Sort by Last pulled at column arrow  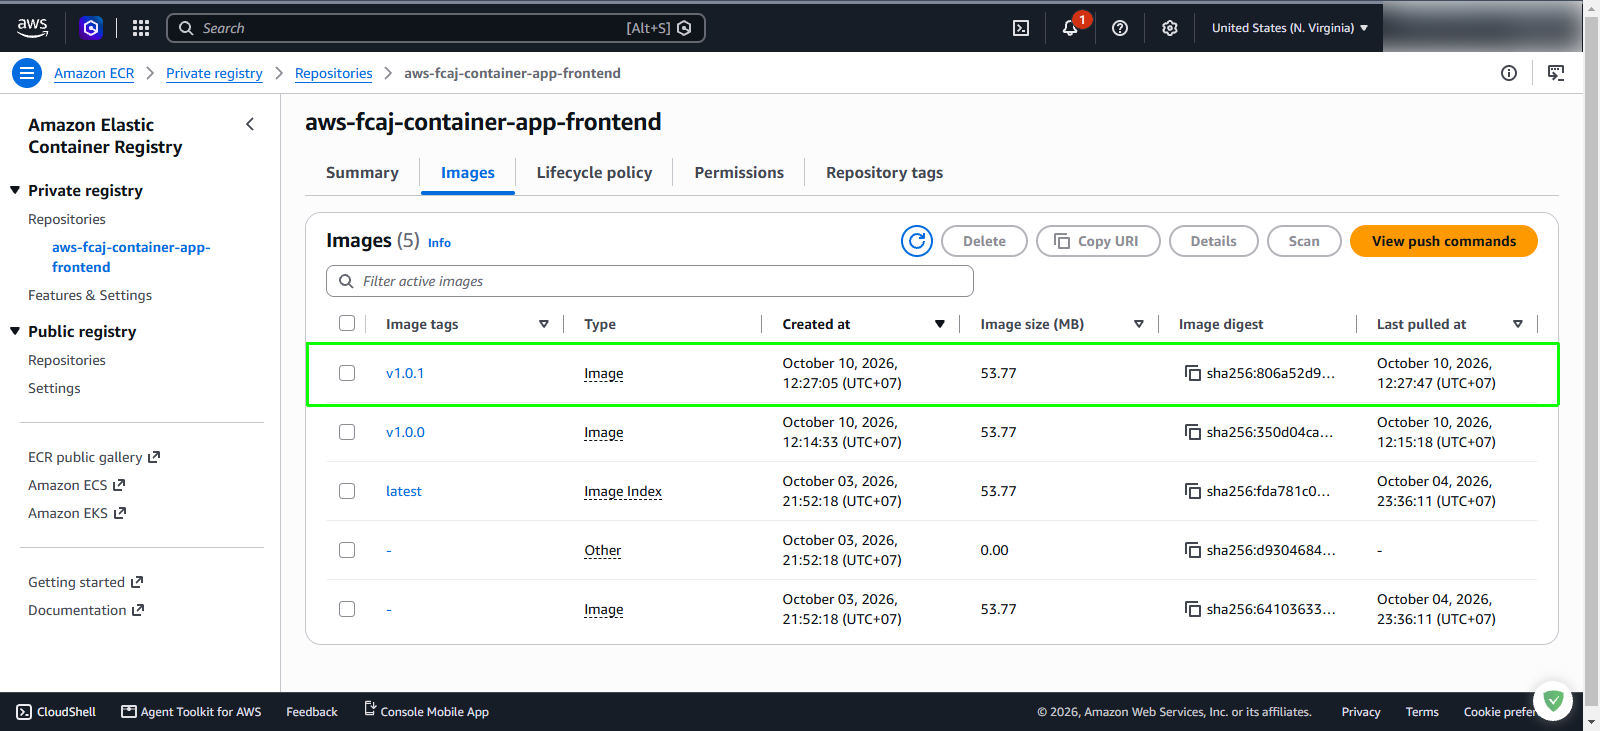(x=1518, y=324)
